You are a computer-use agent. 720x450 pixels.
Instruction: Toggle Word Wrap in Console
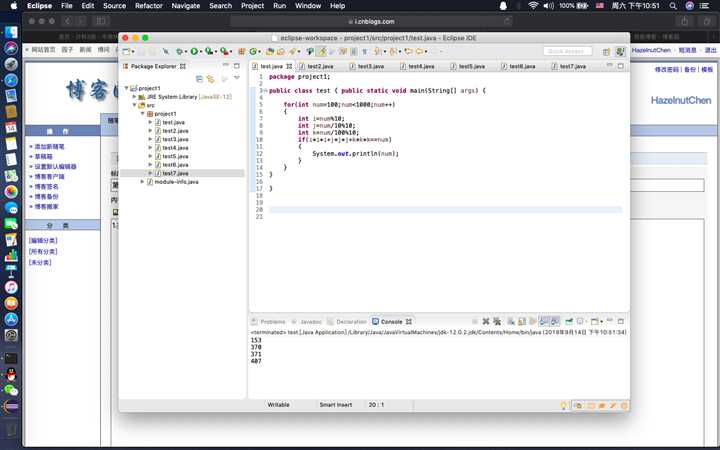pos(533,321)
